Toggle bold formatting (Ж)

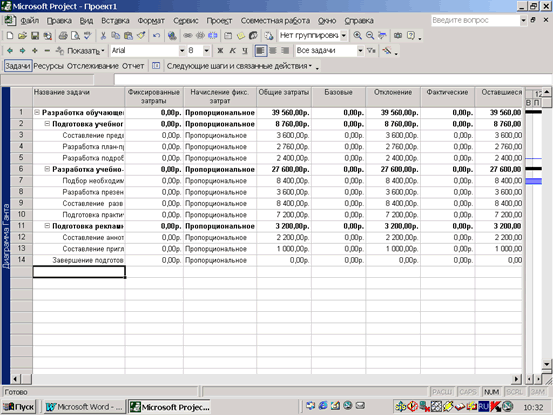tap(220, 51)
